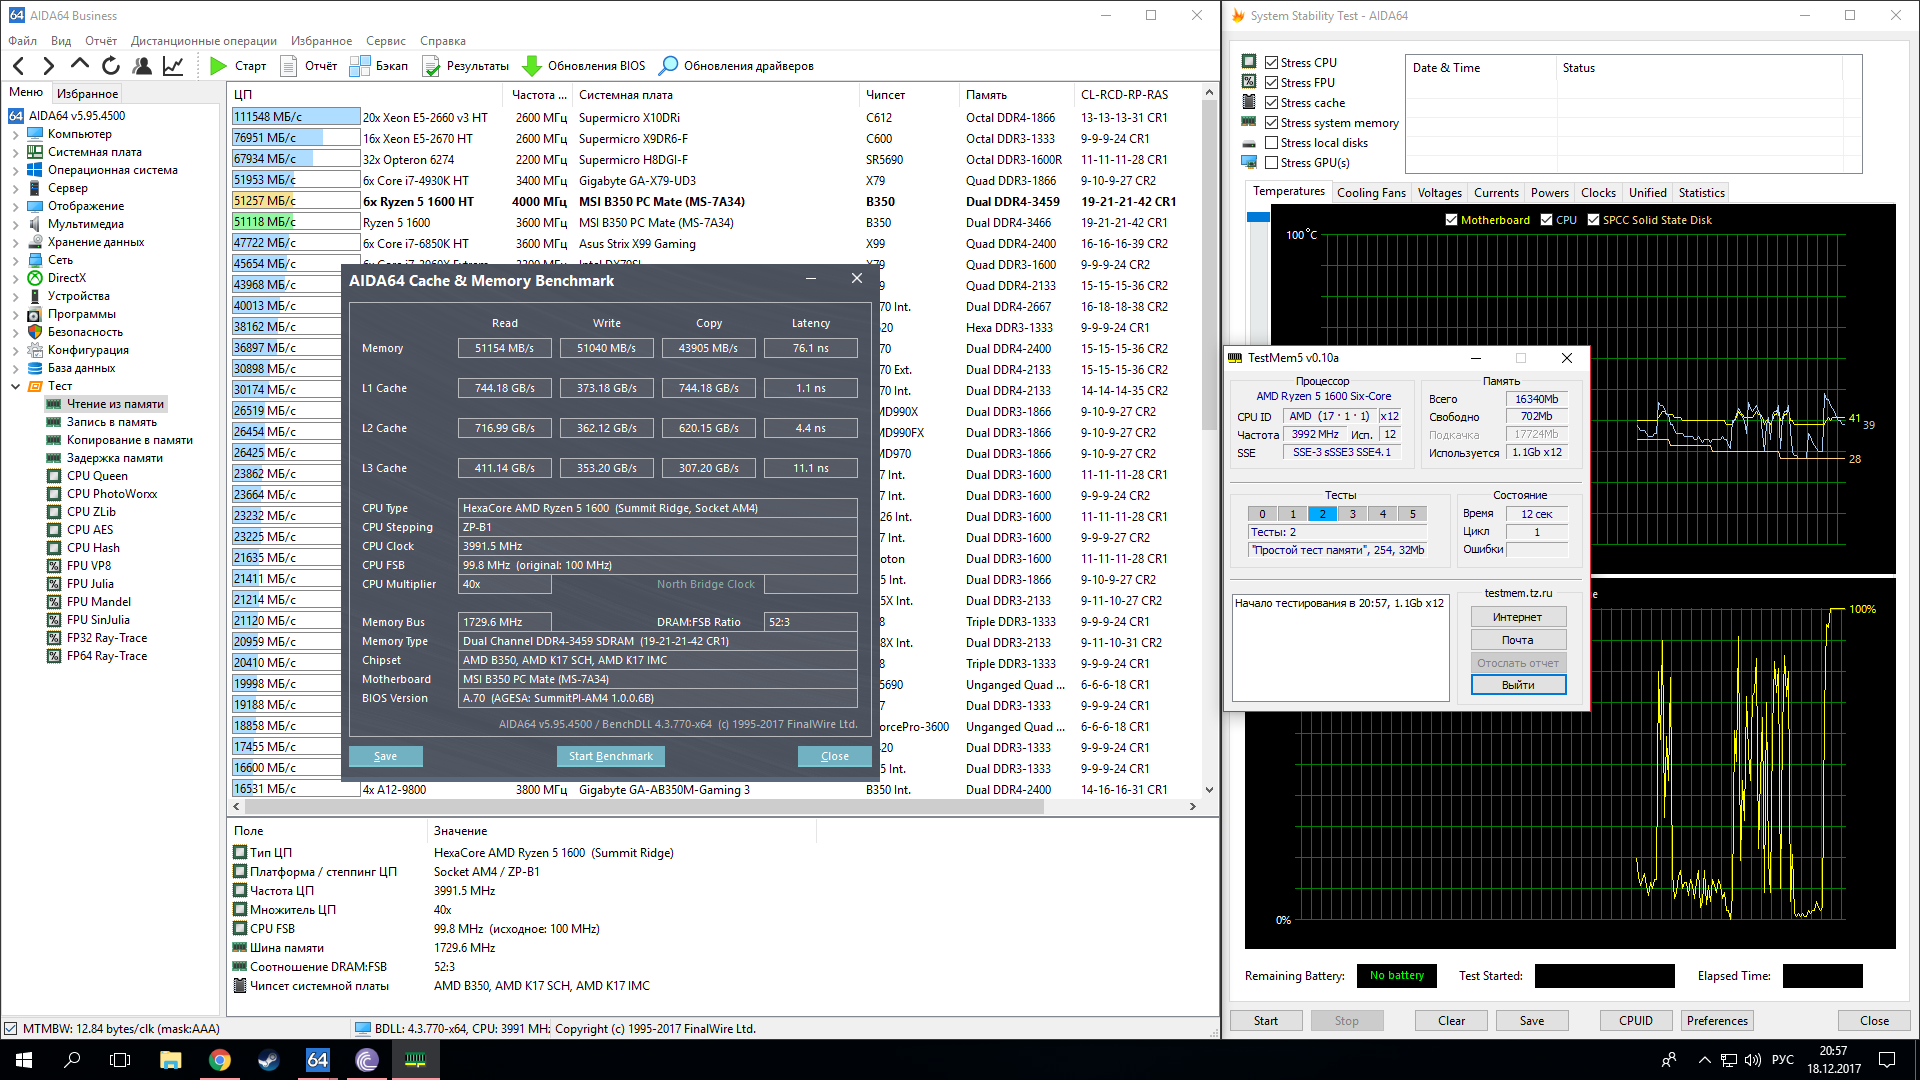
Task: Toggle the Motherboard temperature graph checkbox
Action: 1451,220
